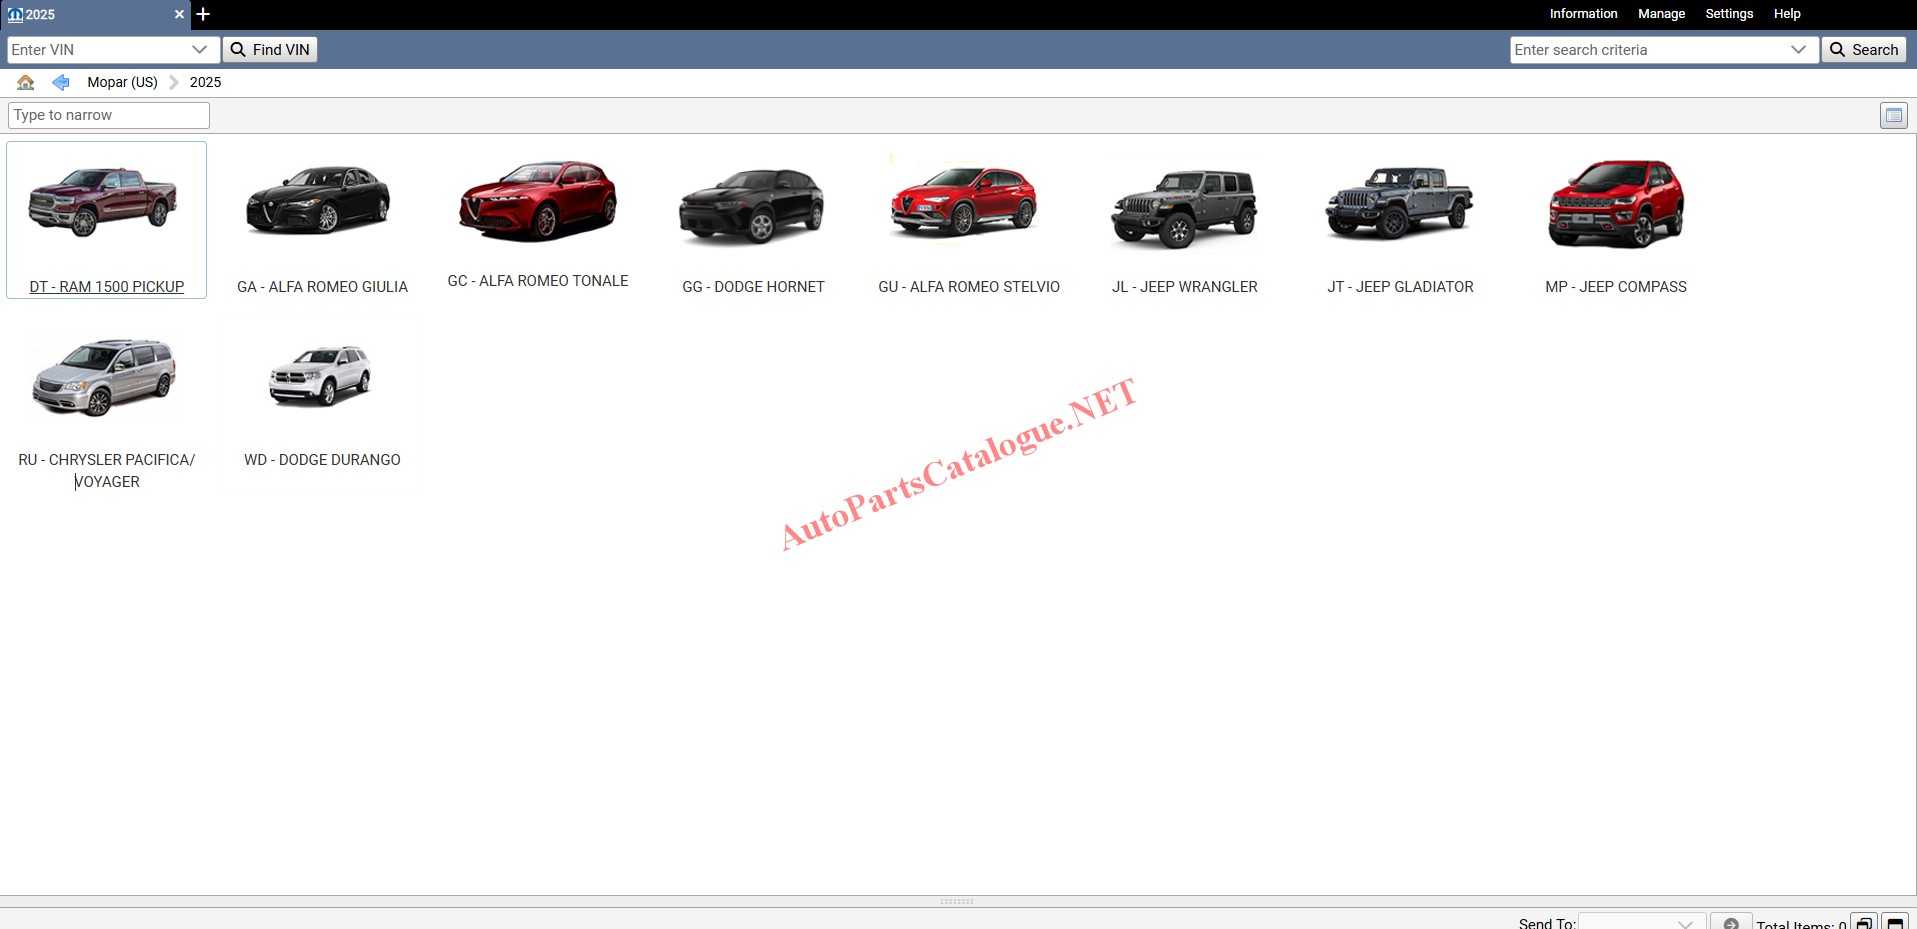Toggle the view layout icon at right

[x=1893, y=115]
